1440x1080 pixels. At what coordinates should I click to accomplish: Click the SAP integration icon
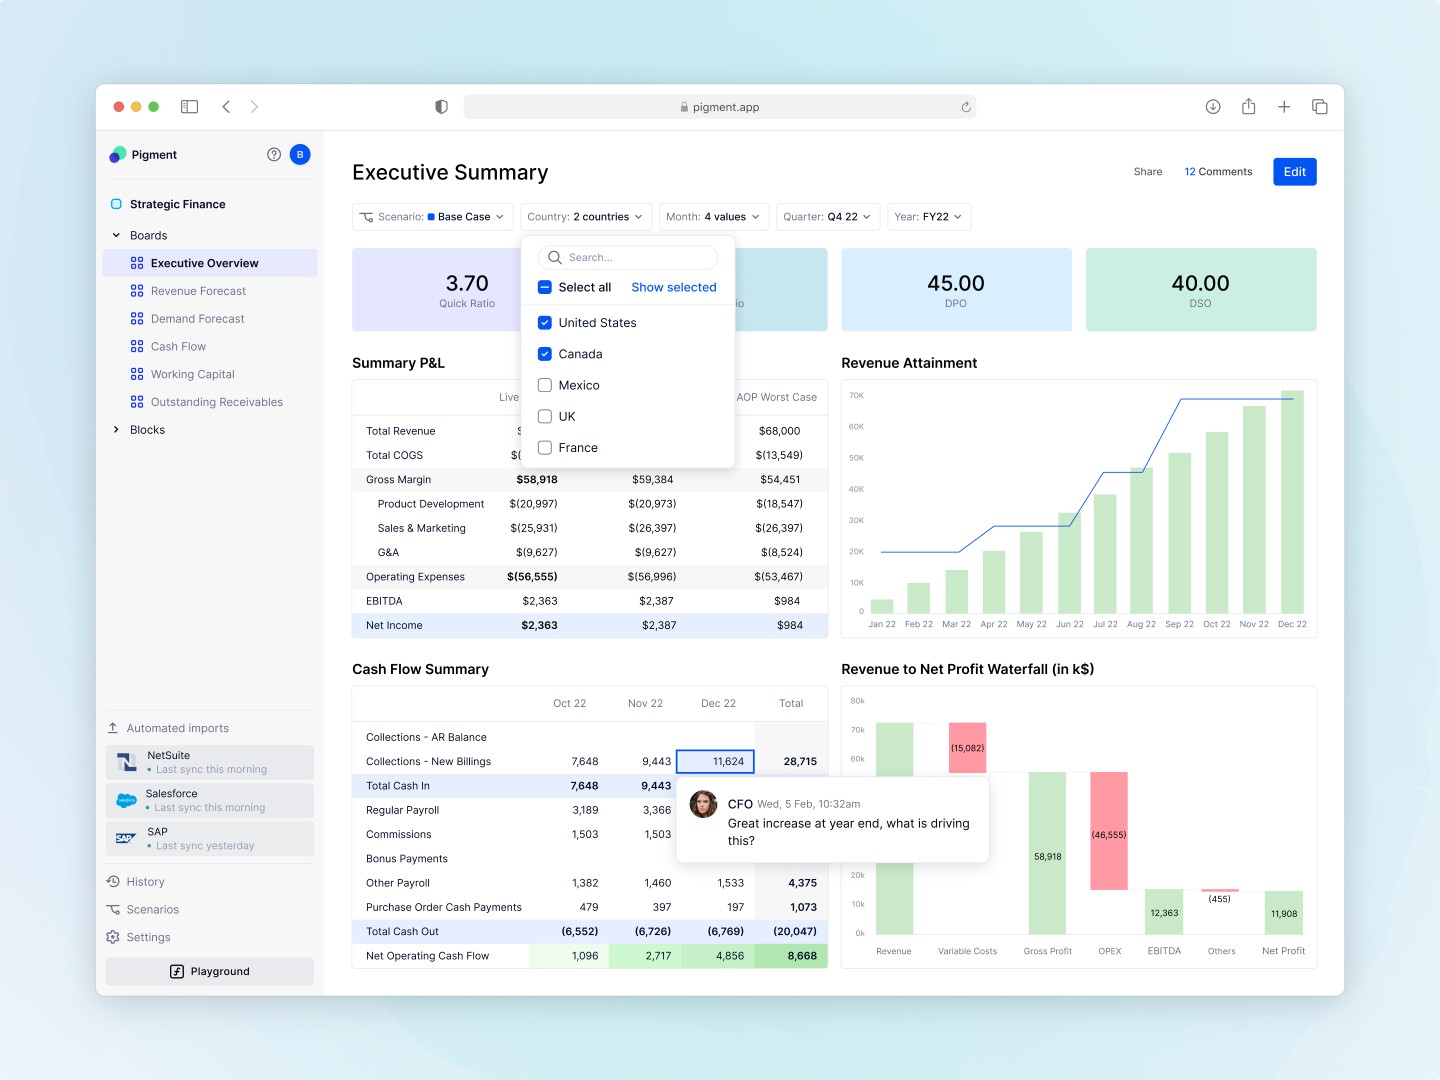pos(126,838)
